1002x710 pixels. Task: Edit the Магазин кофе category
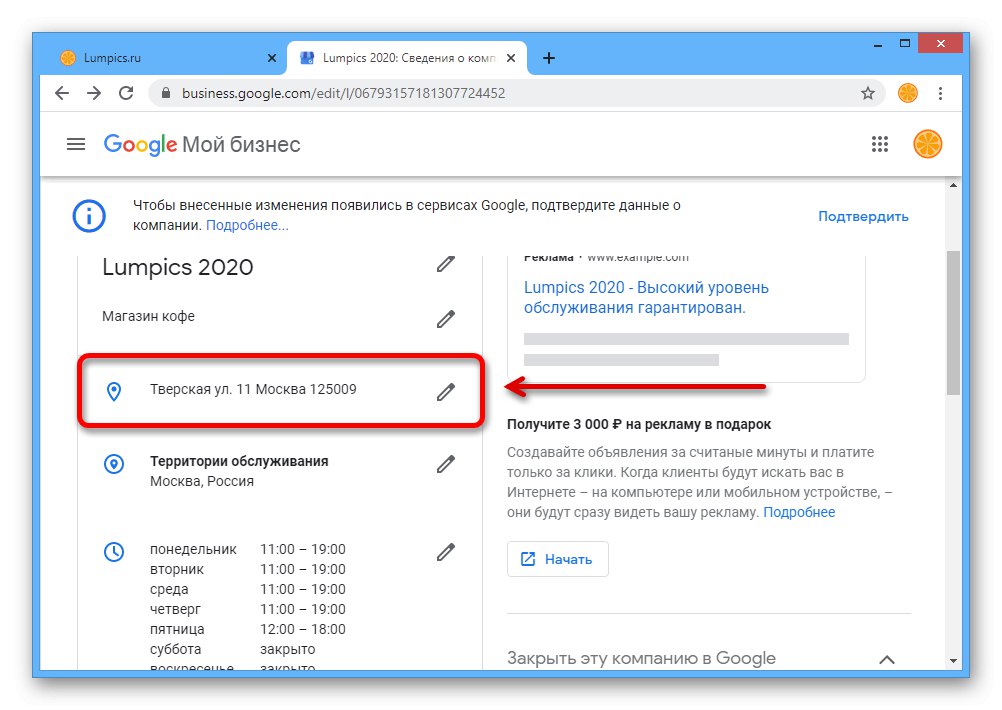446,319
